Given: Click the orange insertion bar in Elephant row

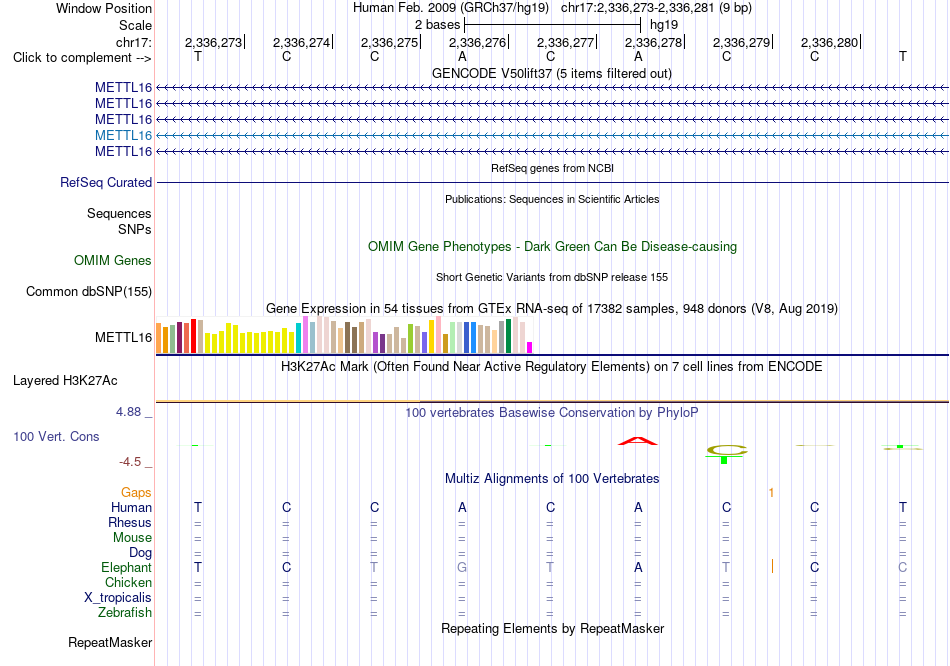Looking at the screenshot, I should coord(772,567).
